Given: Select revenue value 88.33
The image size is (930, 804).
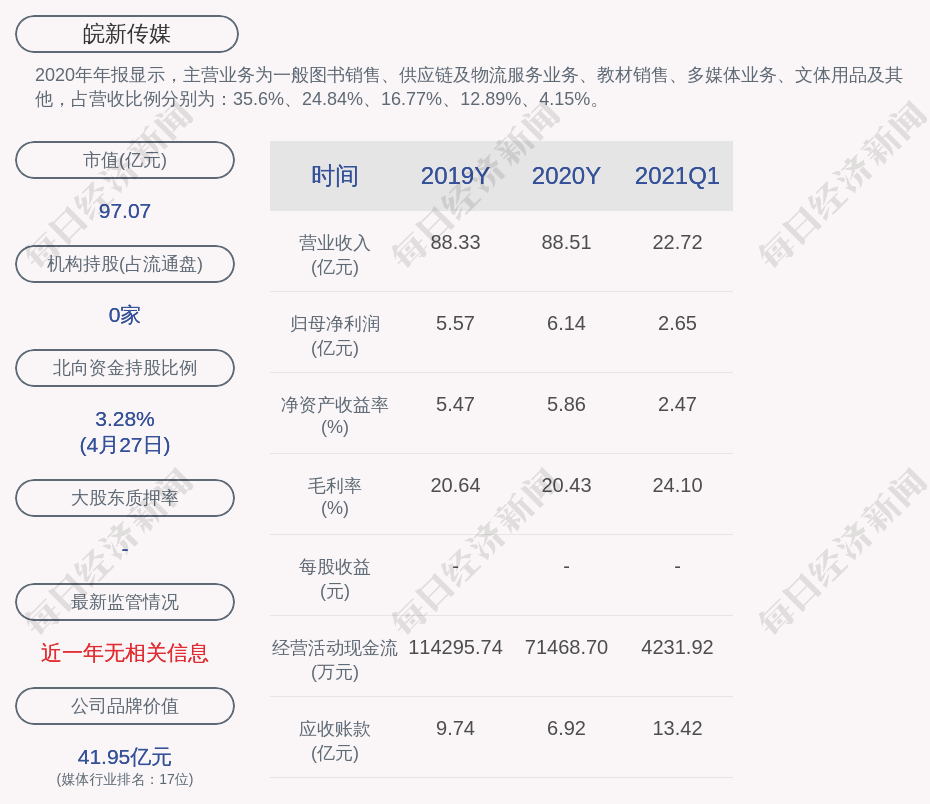Looking at the screenshot, I should click(x=455, y=243).
